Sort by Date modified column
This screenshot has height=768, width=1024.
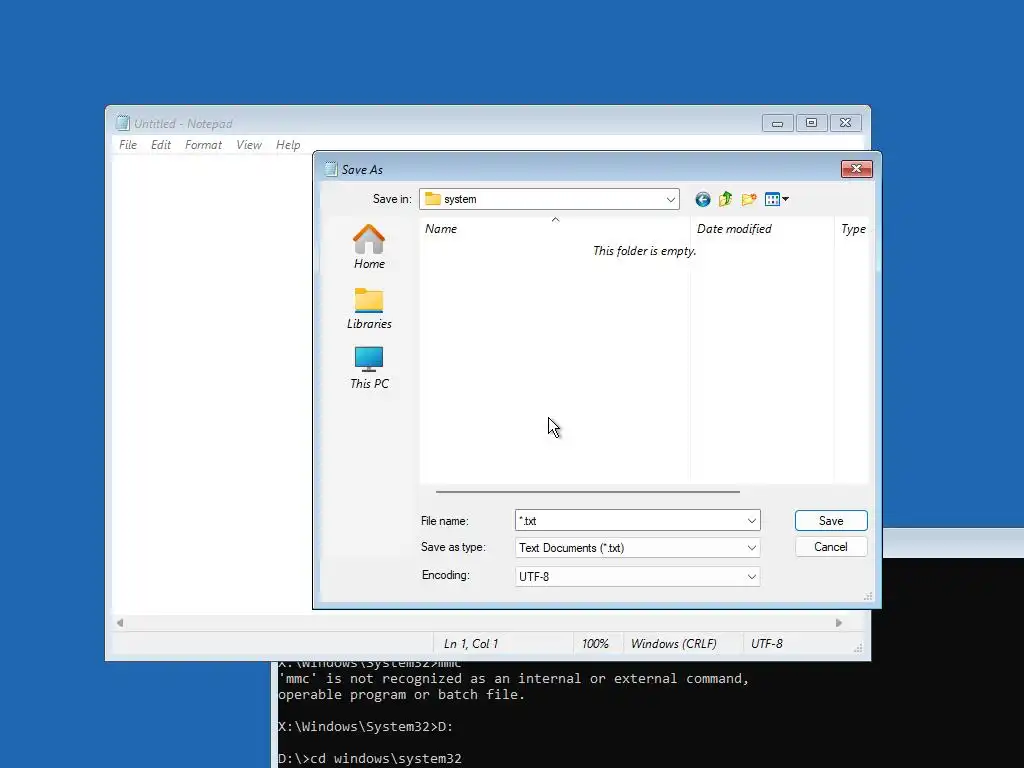click(761, 229)
